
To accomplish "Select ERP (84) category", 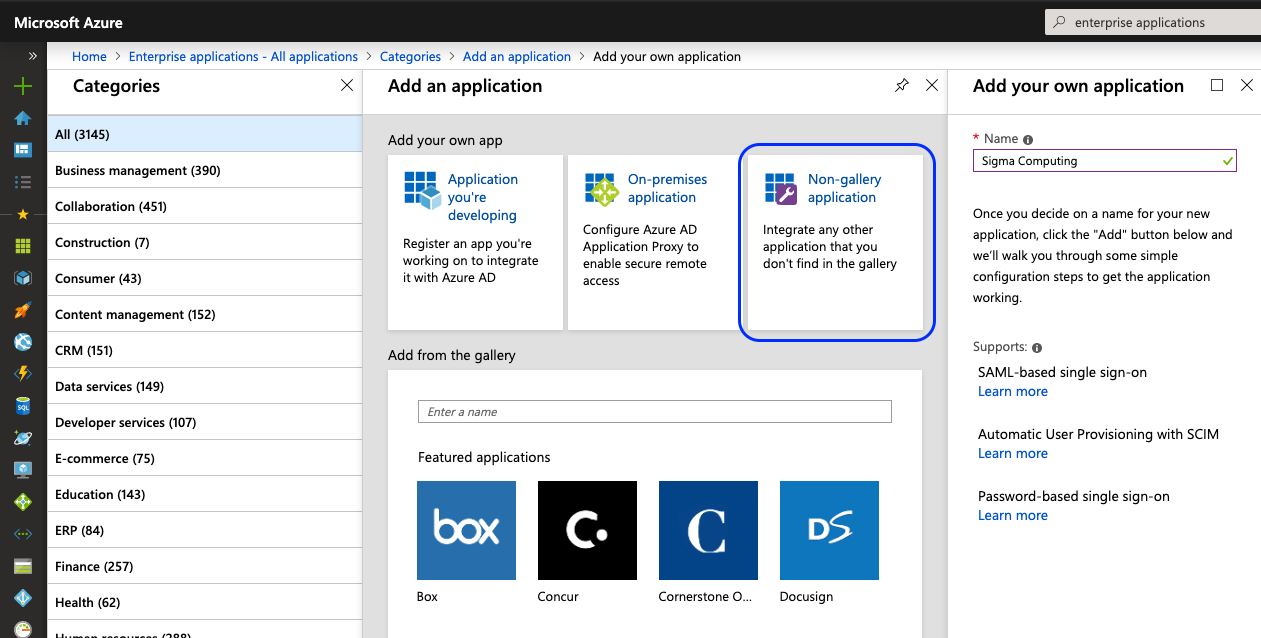I will click(204, 530).
